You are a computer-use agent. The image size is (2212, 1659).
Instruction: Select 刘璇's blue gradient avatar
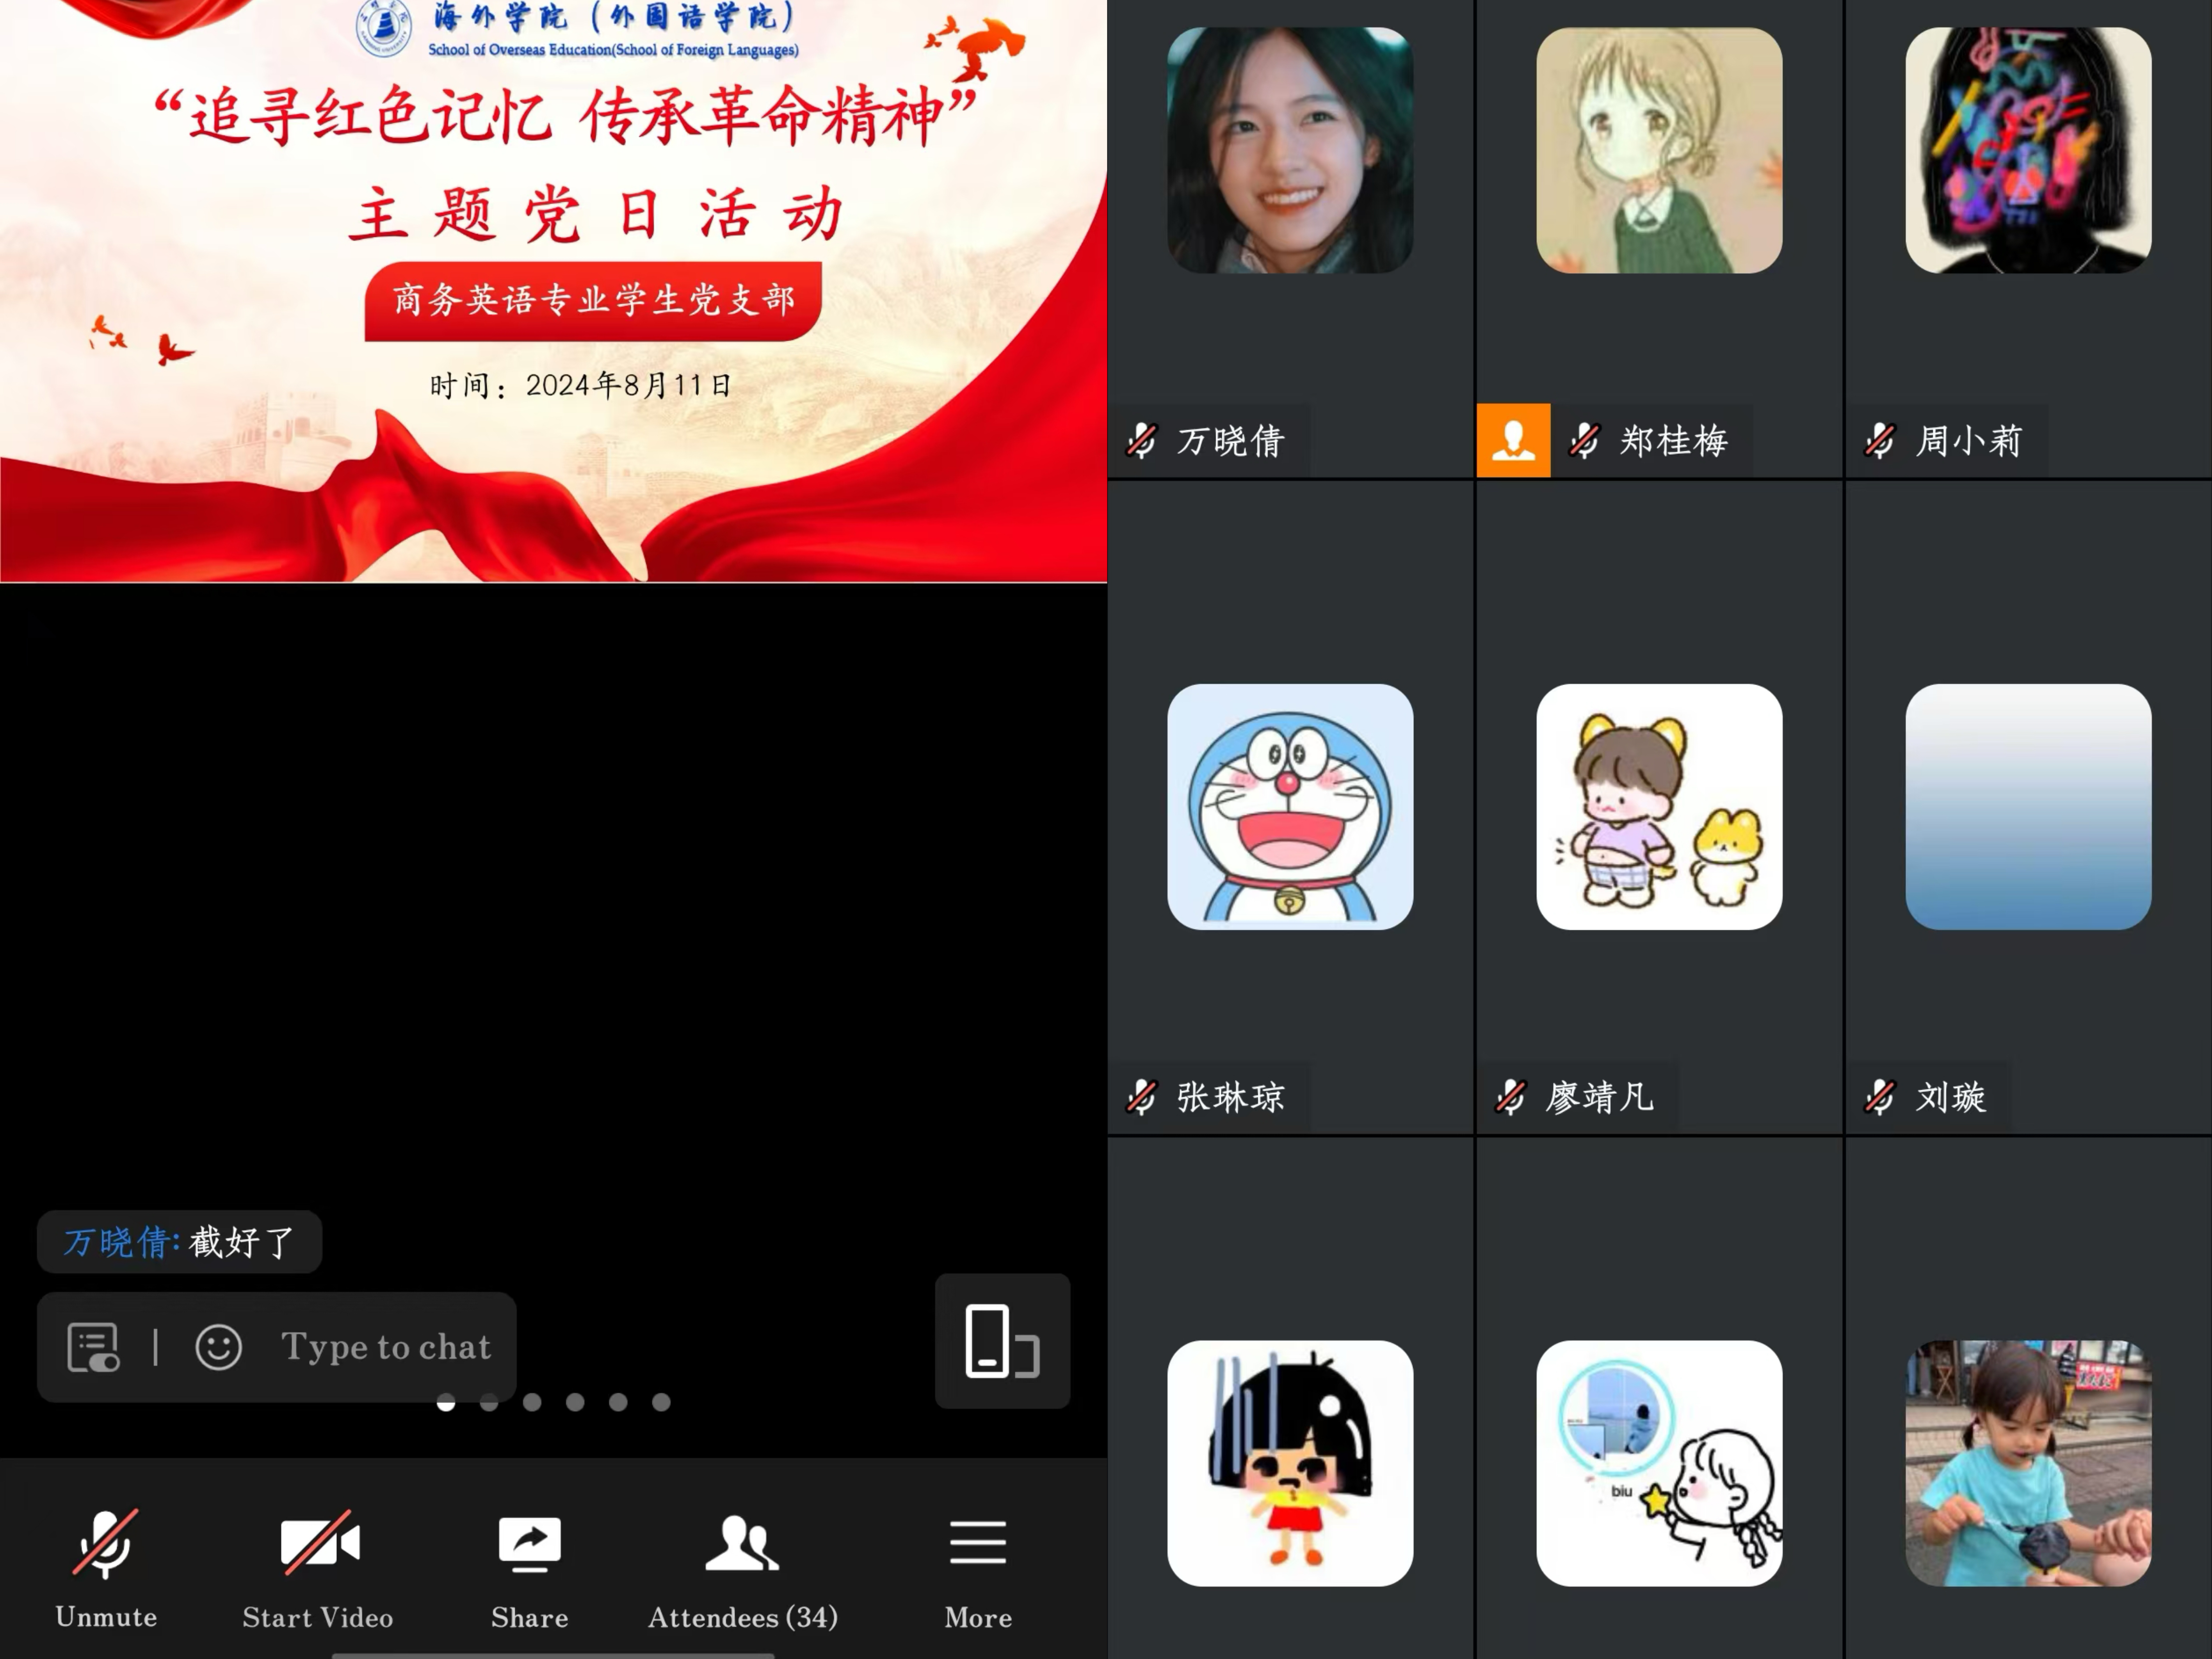pos(2028,806)
